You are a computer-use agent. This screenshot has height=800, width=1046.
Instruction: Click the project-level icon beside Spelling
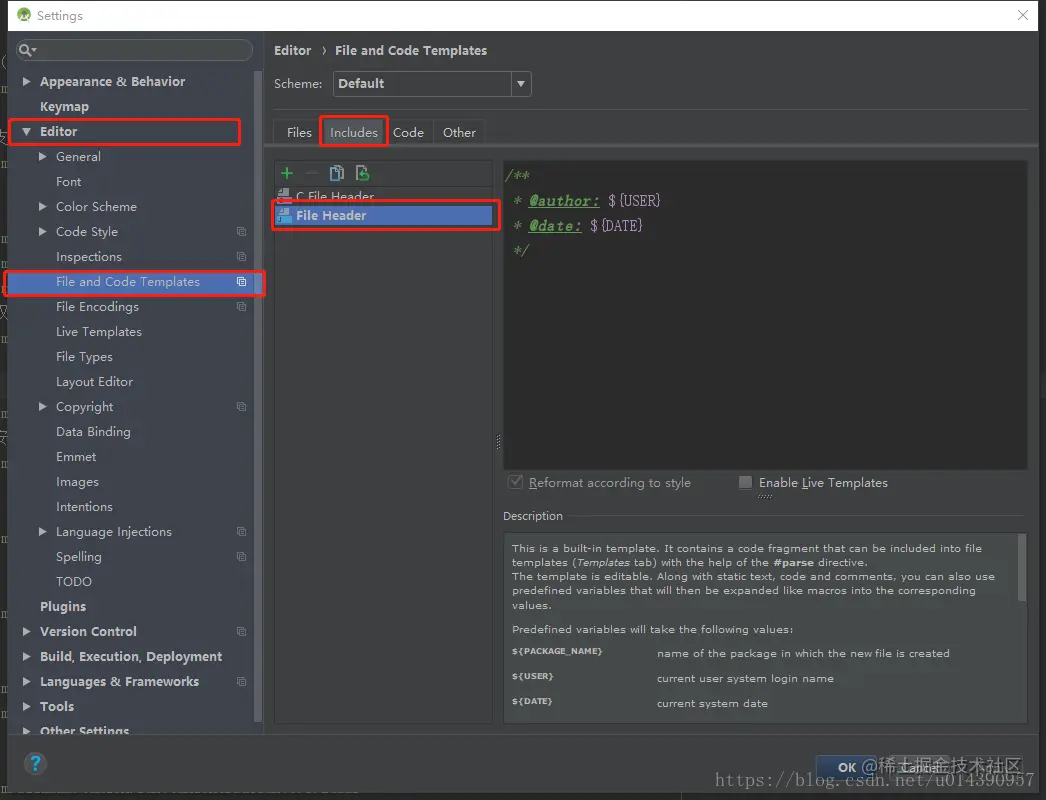[241, 556]
